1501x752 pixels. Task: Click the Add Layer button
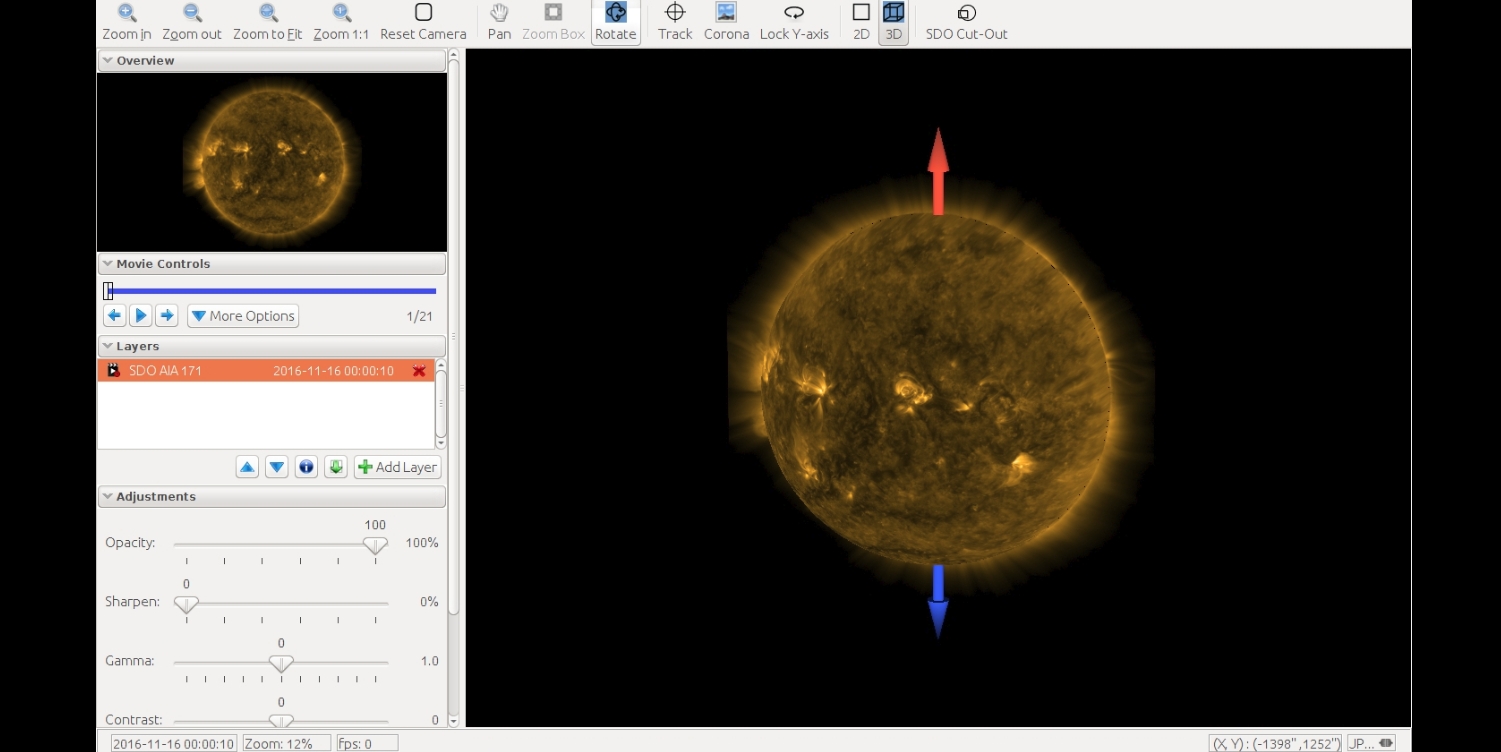[x=397, y=467]
